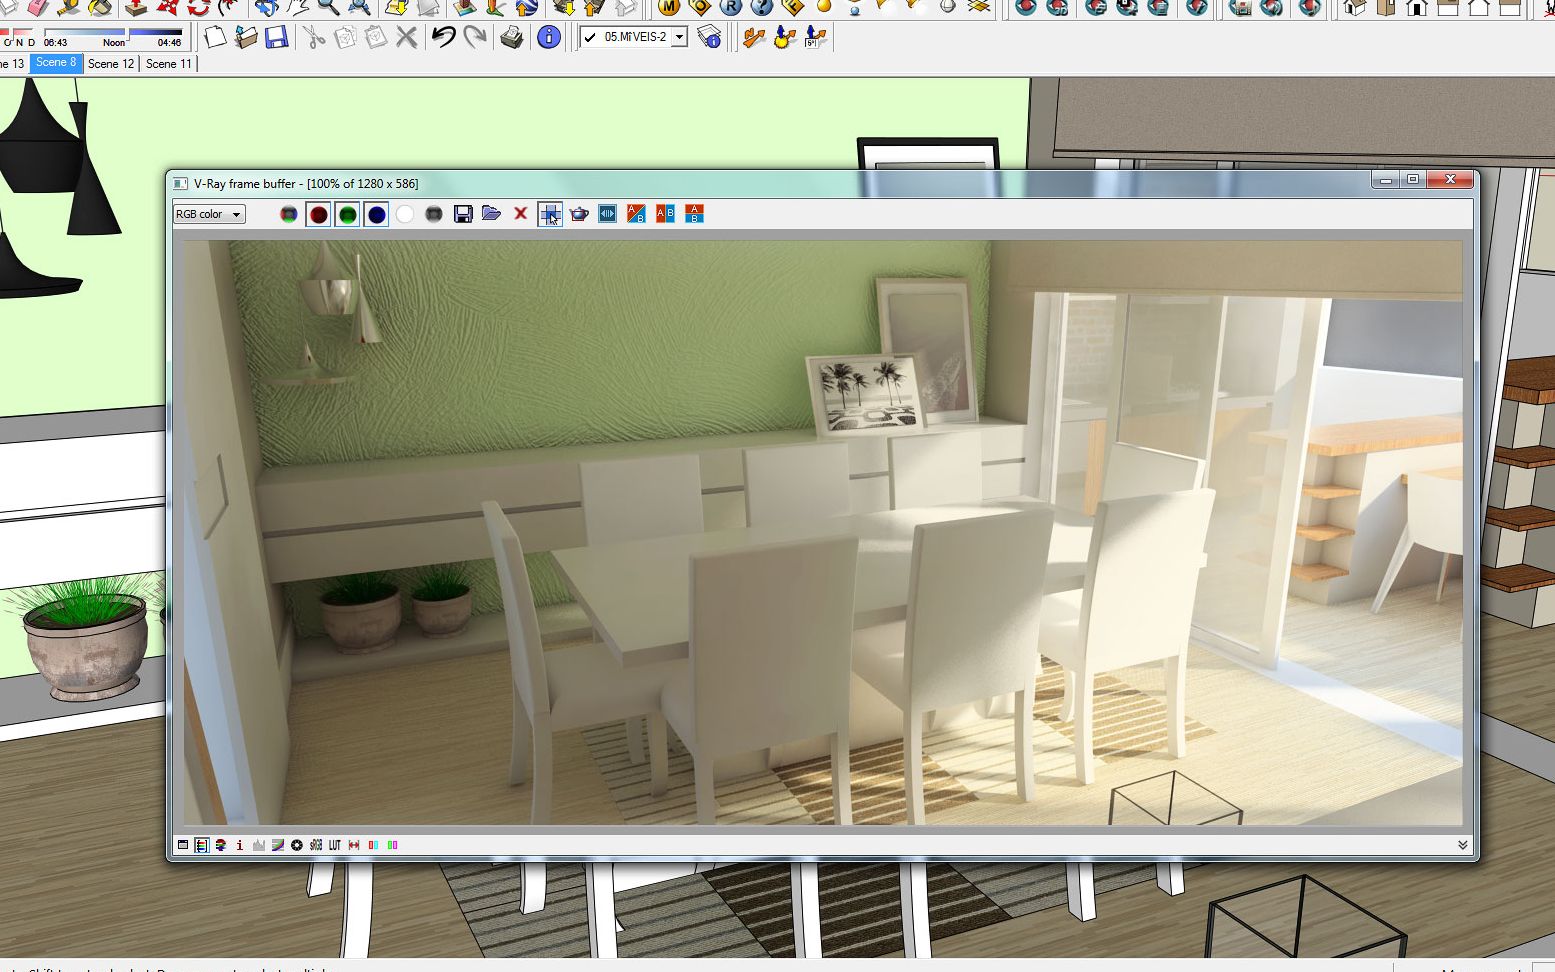1555x972 pixels.
Task: Toggle sRGB display mode
Action: [316, 845]
